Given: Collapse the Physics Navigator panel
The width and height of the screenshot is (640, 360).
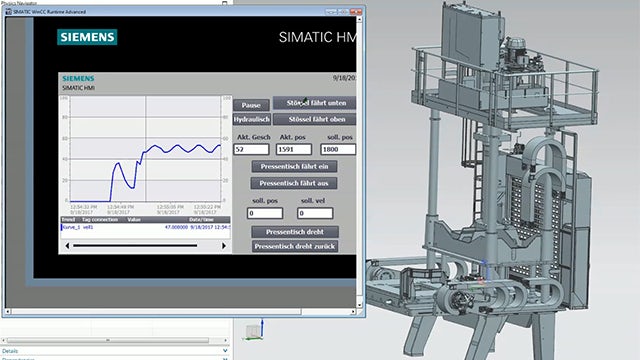Looking at the screenshot, I should point(224,2).
